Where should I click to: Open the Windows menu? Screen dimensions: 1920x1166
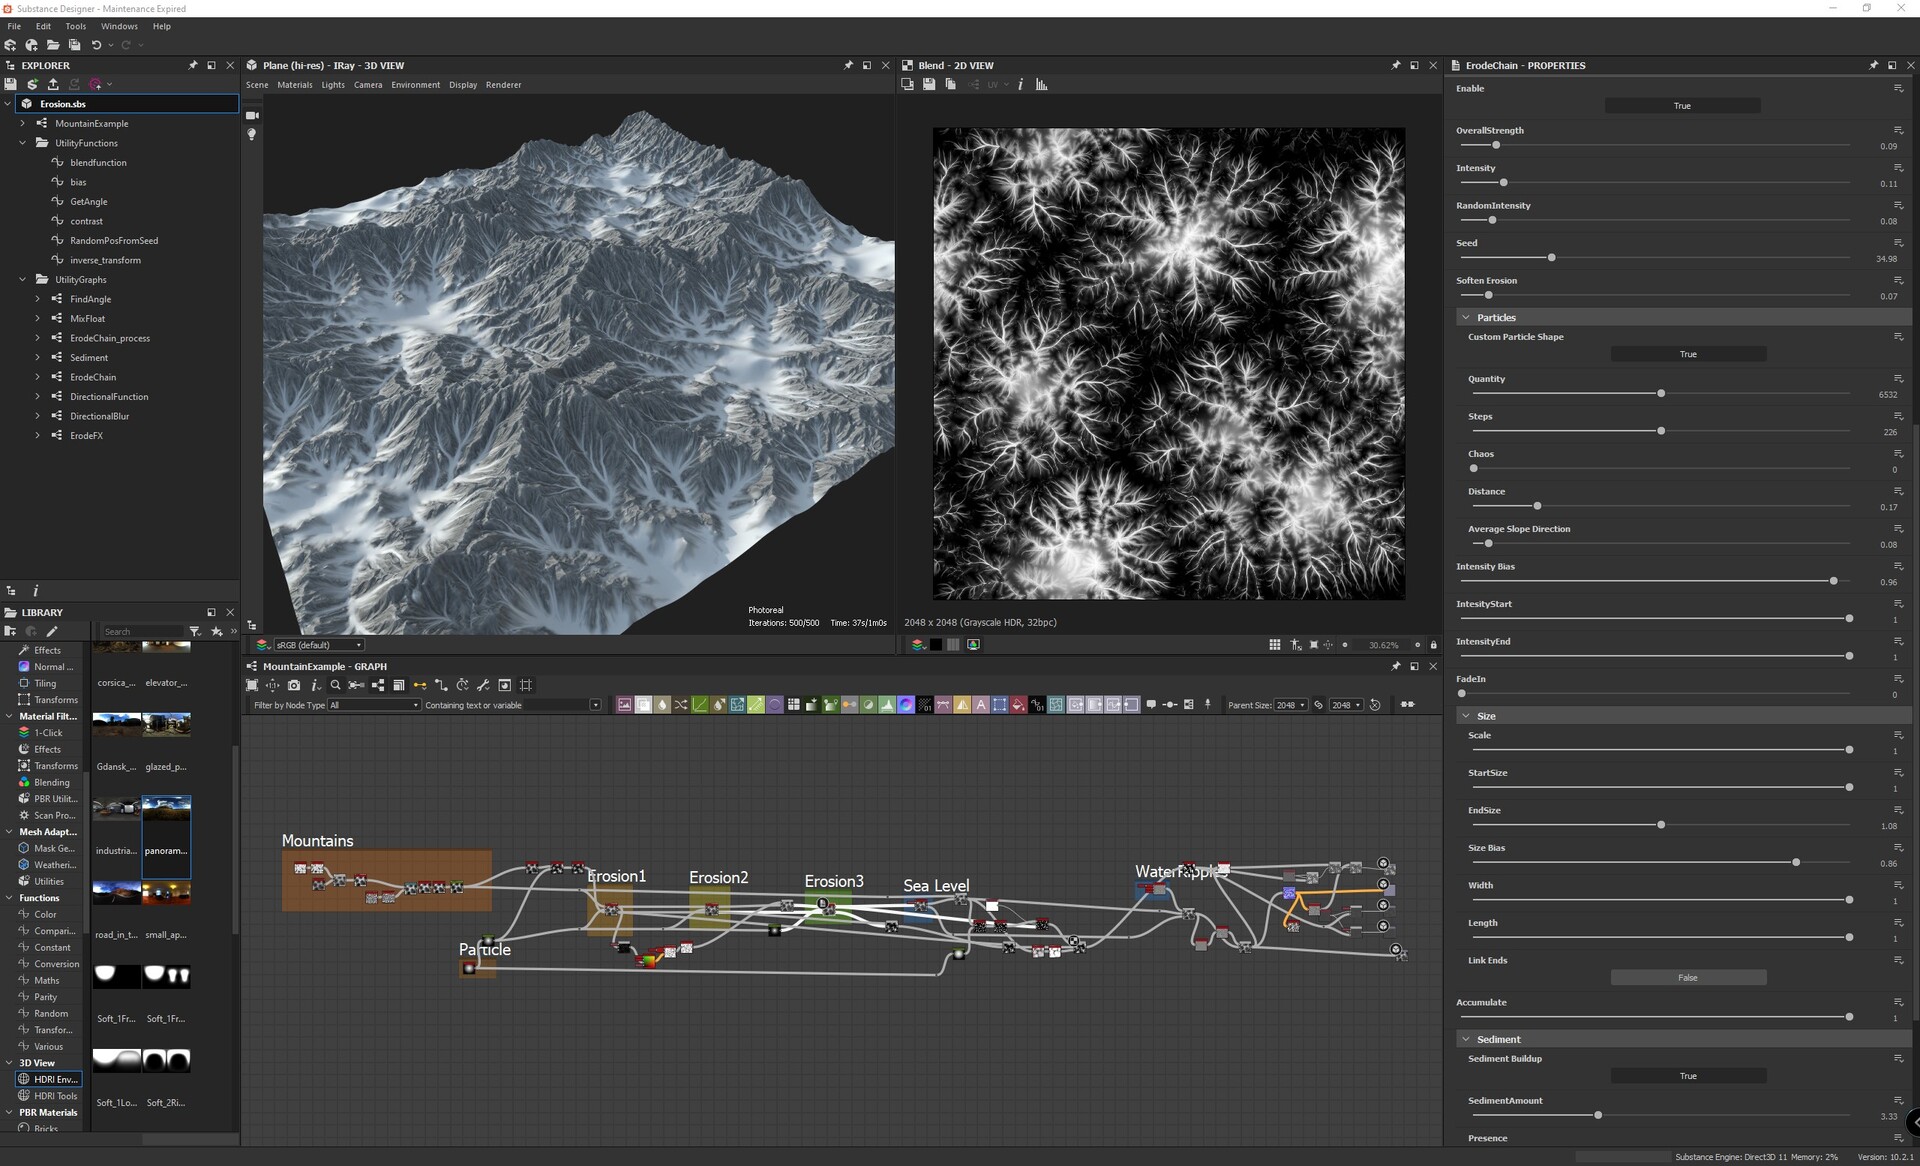pos(119,26)
